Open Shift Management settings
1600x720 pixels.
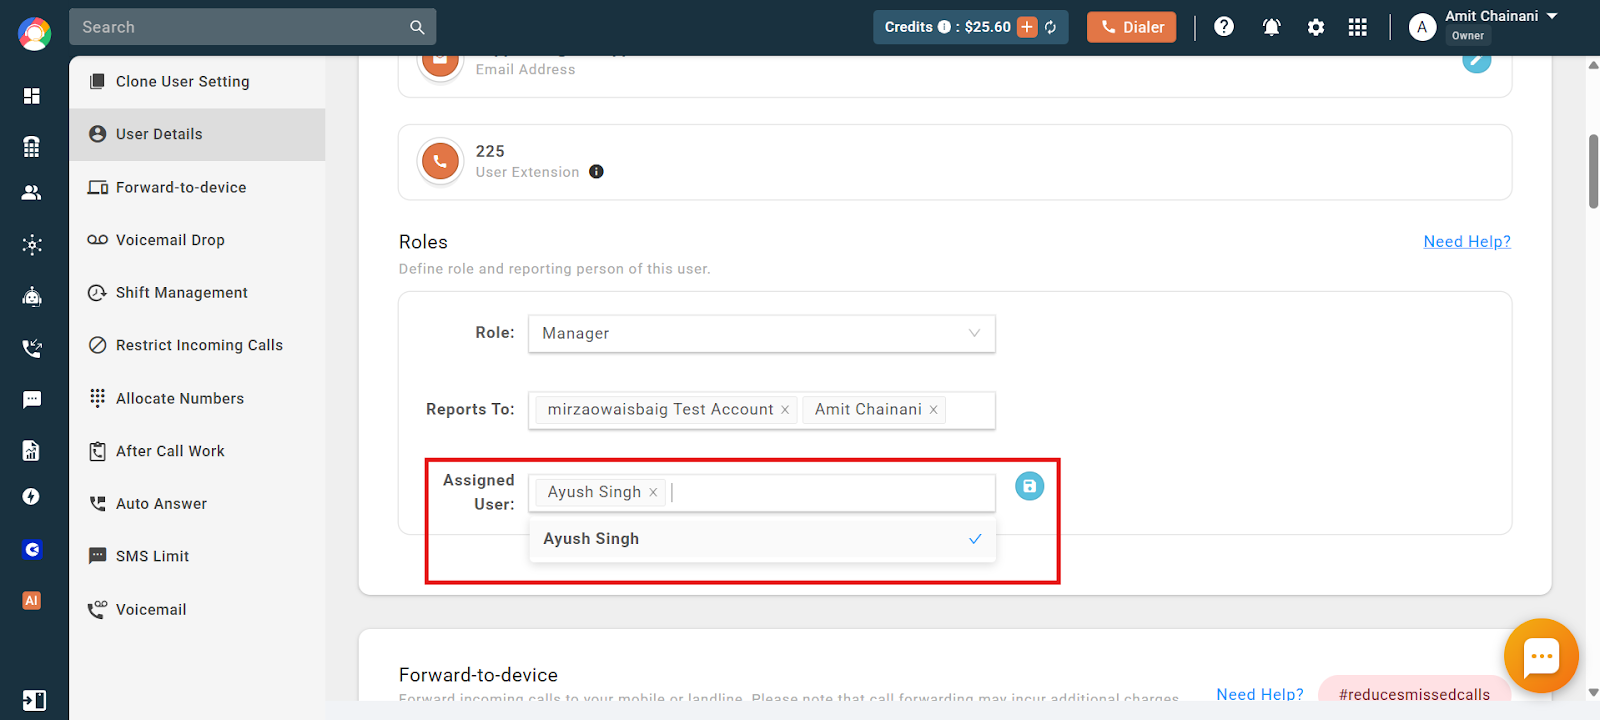197,292
